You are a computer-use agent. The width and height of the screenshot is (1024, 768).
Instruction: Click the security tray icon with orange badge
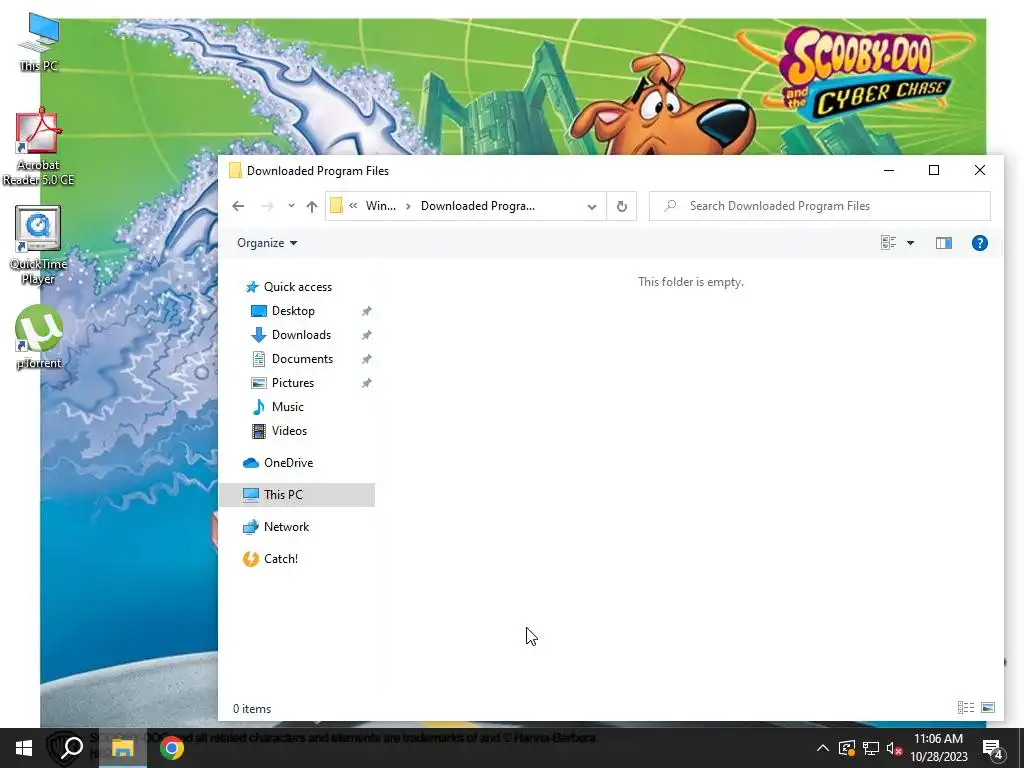pyautogui.click(x=847, y=748)
